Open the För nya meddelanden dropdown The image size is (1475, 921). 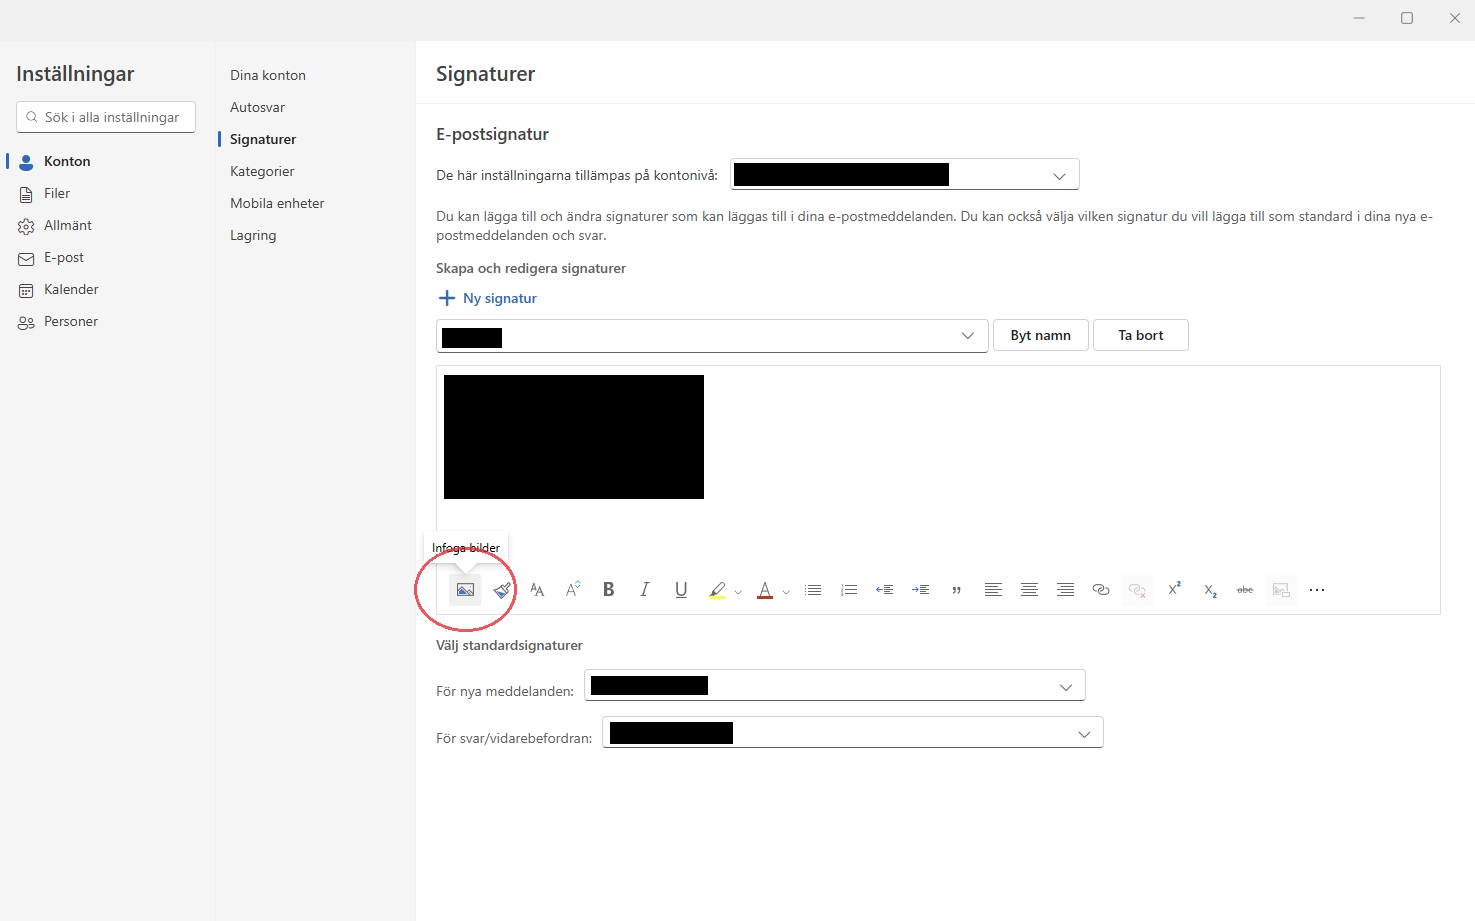pos(834,686)
